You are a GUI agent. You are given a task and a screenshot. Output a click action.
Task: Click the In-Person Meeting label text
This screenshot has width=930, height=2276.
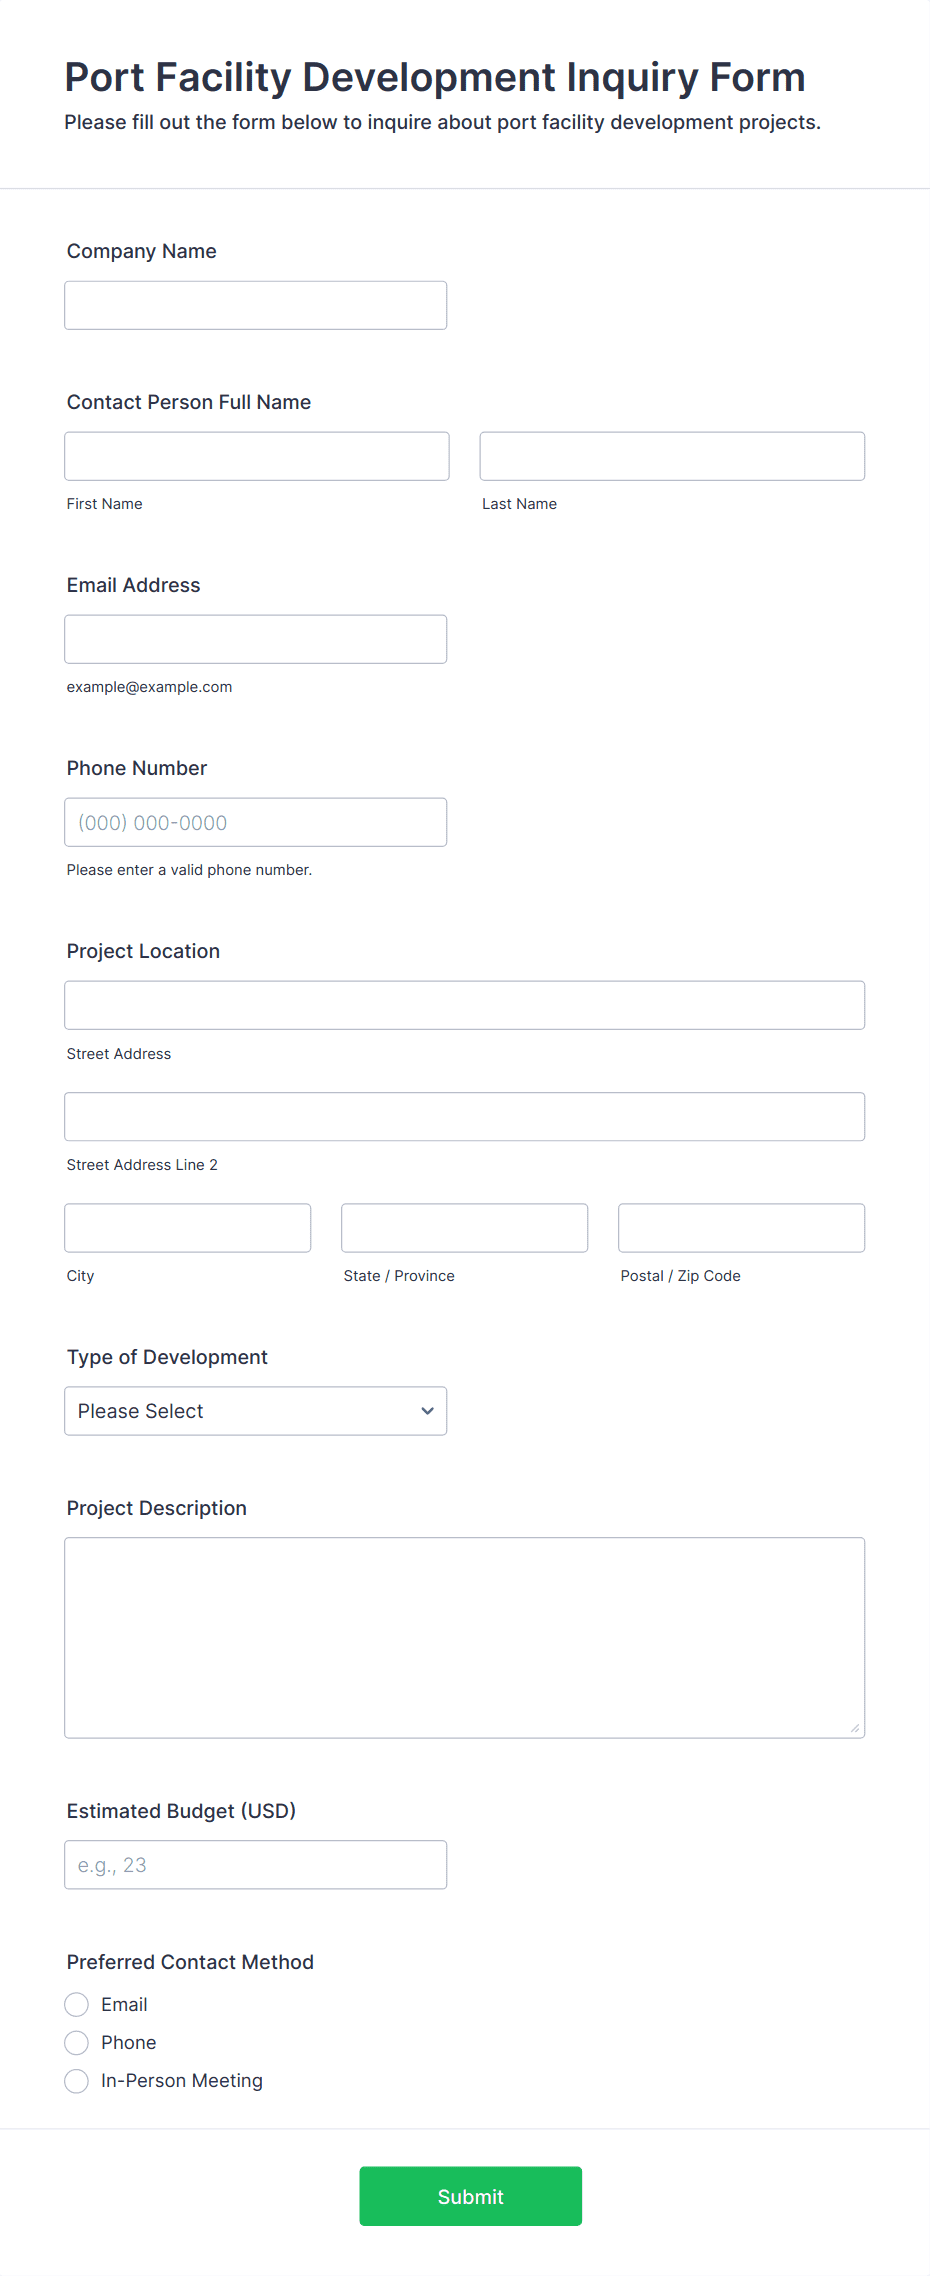182,2081
